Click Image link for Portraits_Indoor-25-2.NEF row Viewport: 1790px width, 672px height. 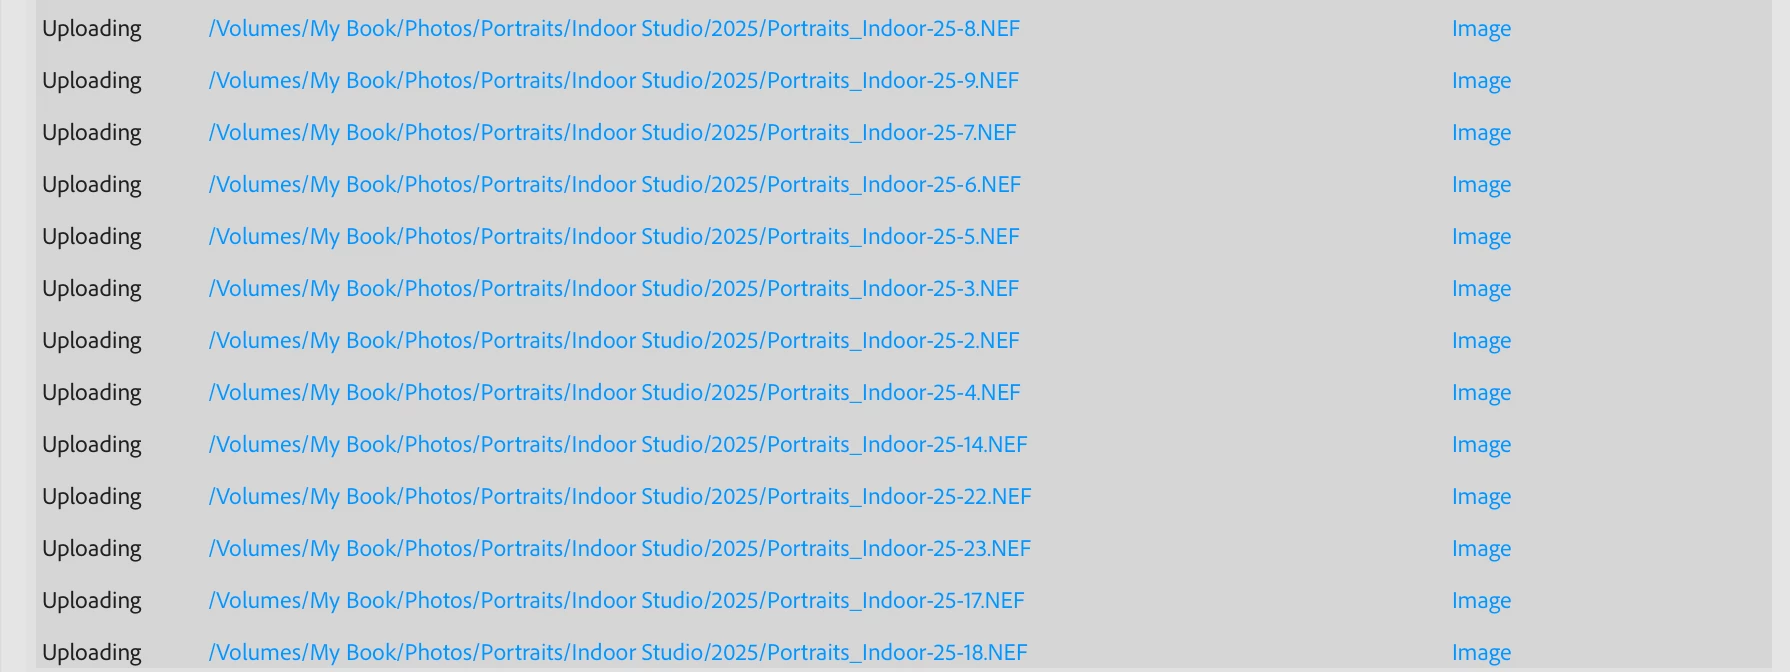[x=1481, y=341]
